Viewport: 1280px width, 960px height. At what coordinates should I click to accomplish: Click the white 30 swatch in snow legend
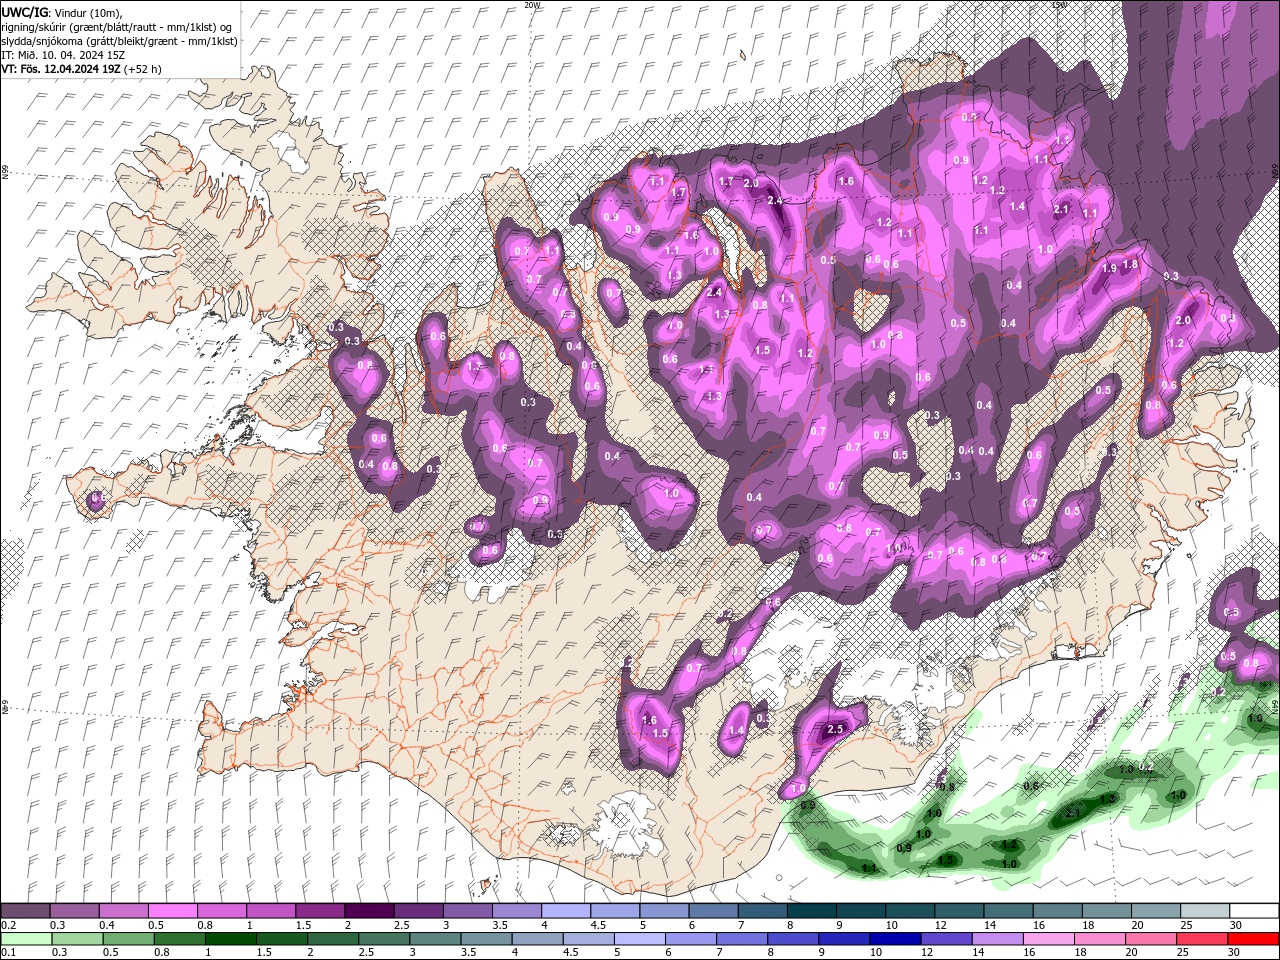(1255, 911)
